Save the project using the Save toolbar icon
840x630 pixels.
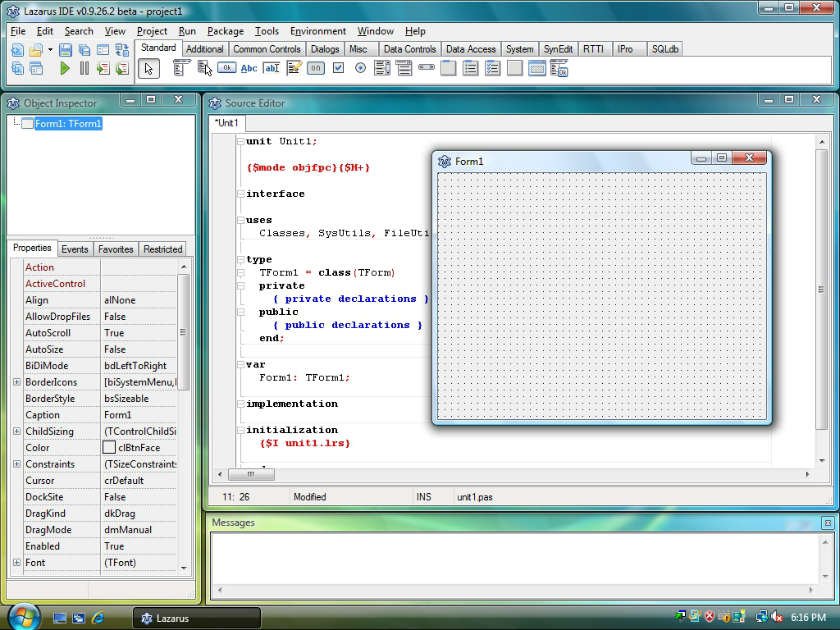coord(67,48)
